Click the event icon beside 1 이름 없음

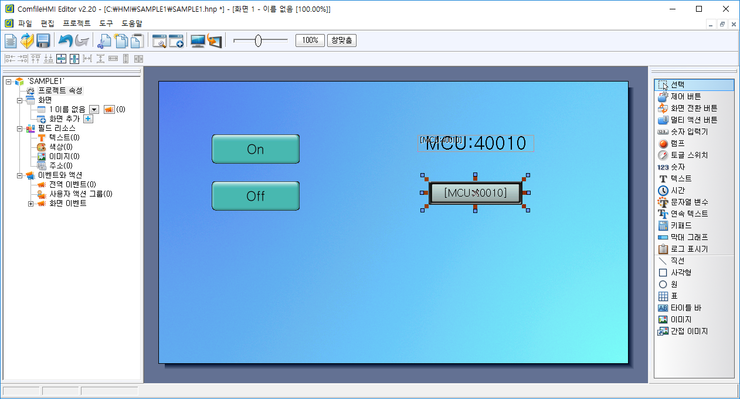[x=109, y=110]
